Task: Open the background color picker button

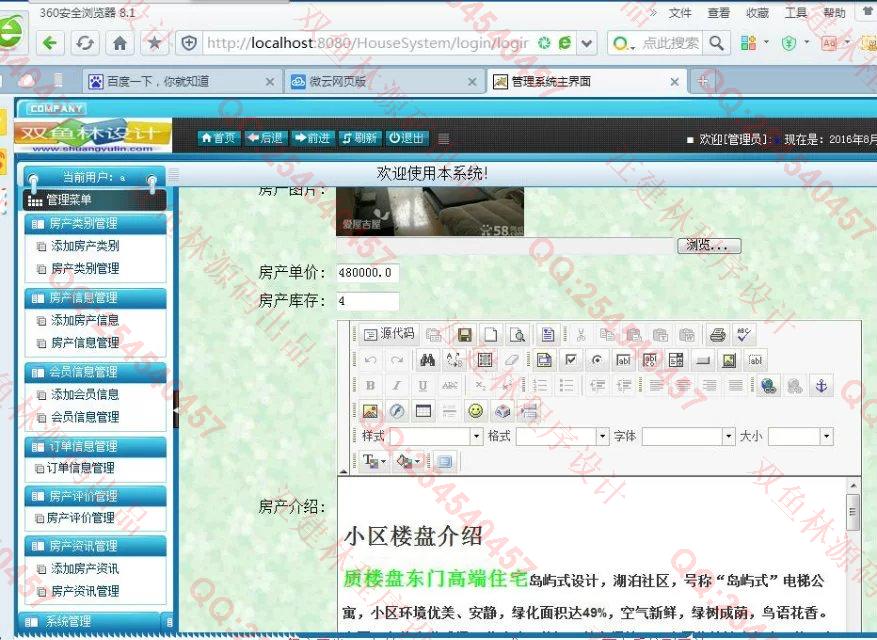Action: (x=408, y=462)
